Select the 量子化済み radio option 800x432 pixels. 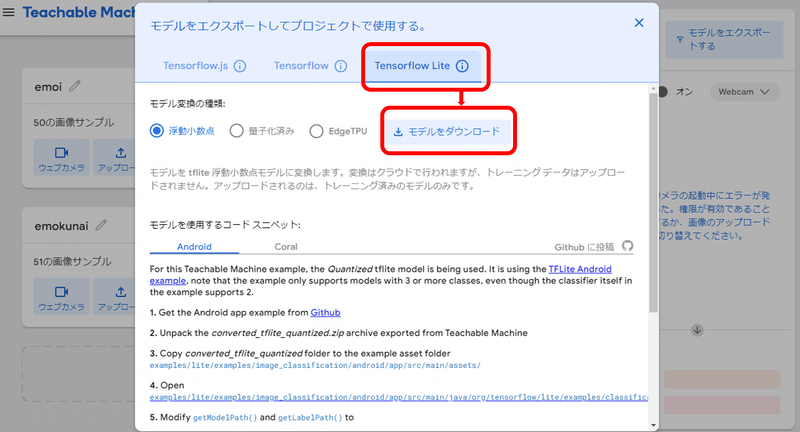click(x=236, y=131)
